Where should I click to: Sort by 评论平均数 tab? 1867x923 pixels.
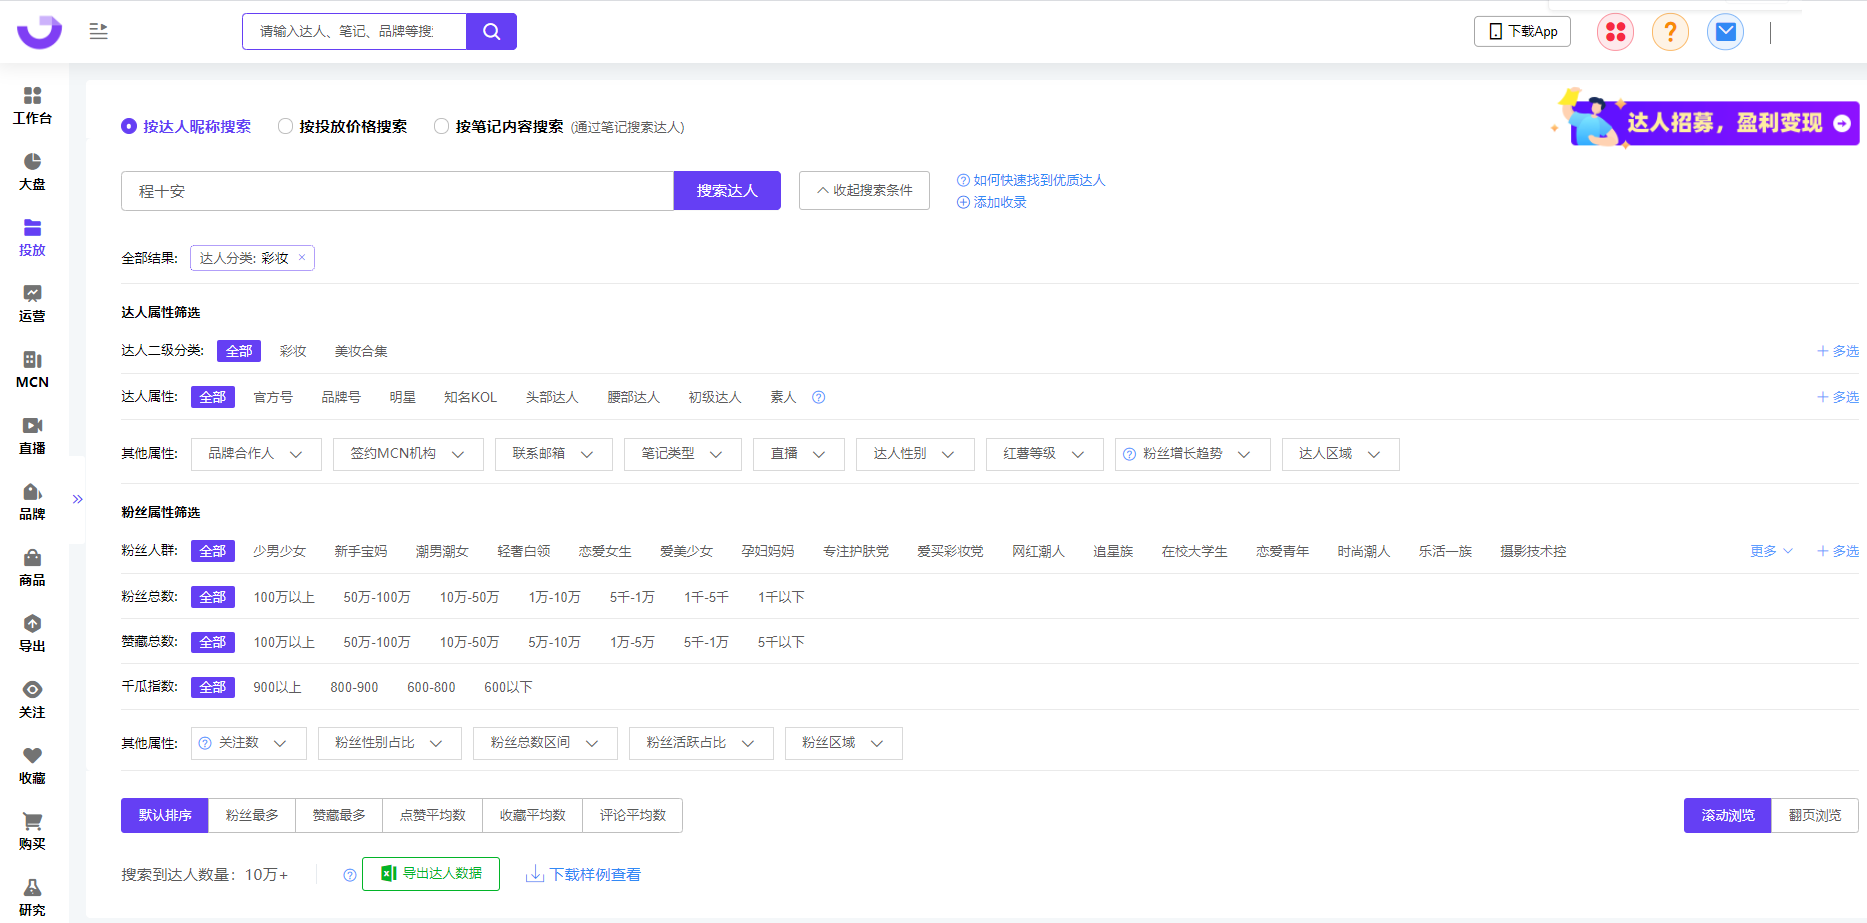click(x=632, y=815)
